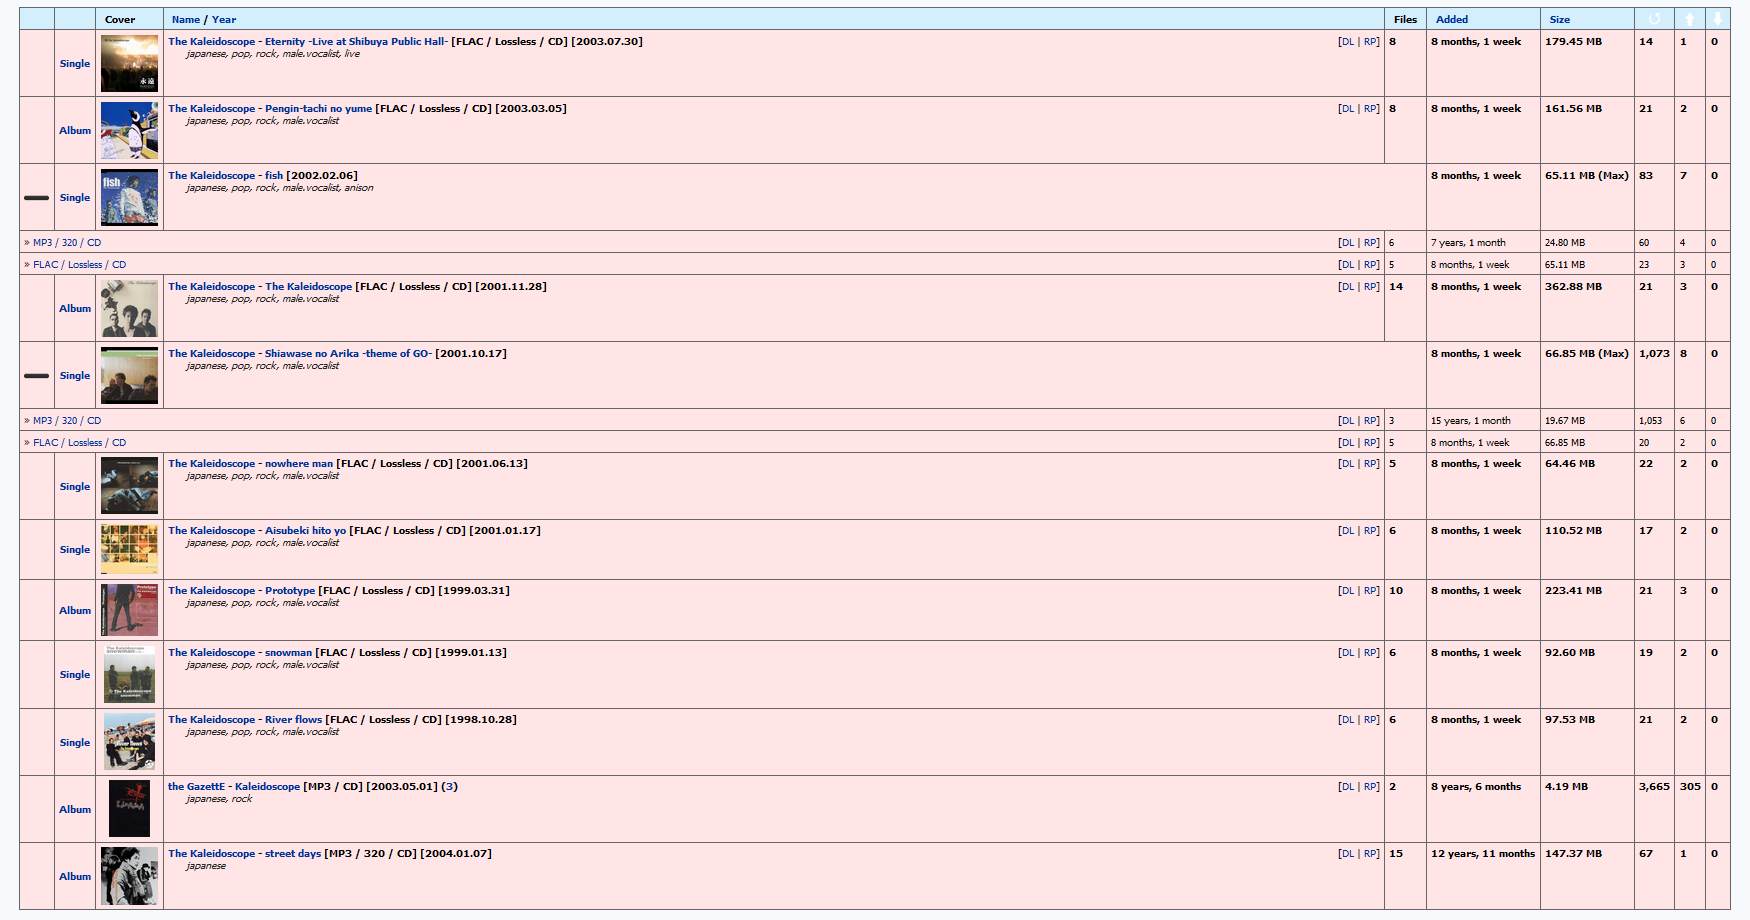Collapse the 'Shiawase no Arika' torrent group

point(37,376)
